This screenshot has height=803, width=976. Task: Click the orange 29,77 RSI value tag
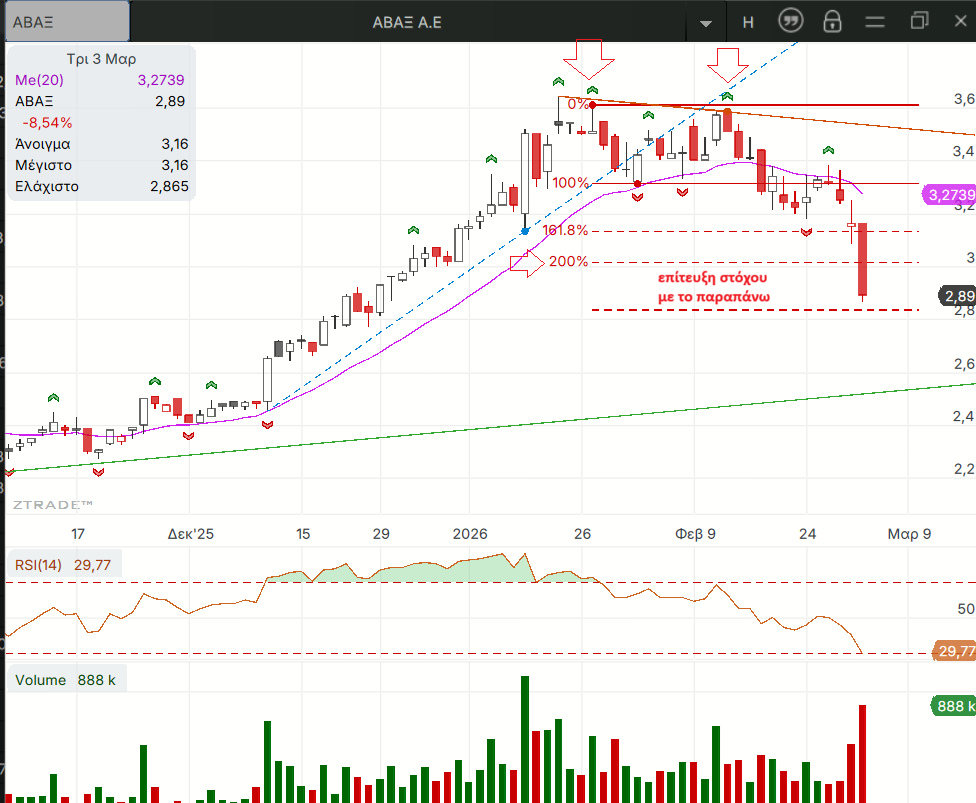[x=955, y=652]
